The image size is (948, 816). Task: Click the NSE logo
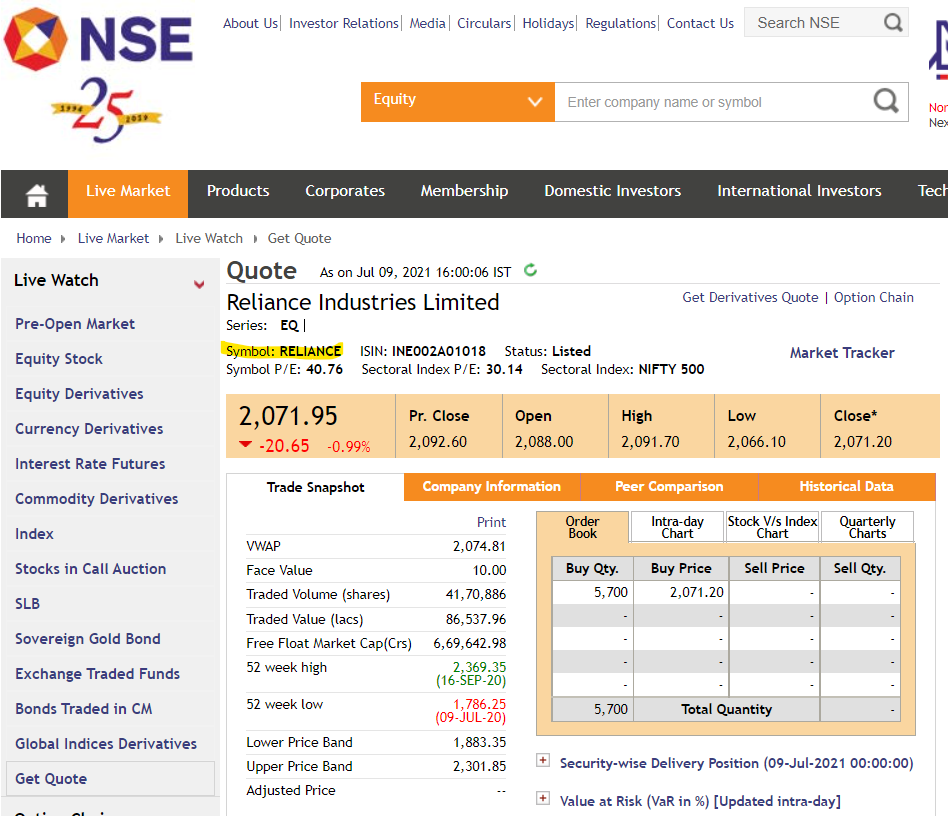pyautogui.click(x=98, y=39)
